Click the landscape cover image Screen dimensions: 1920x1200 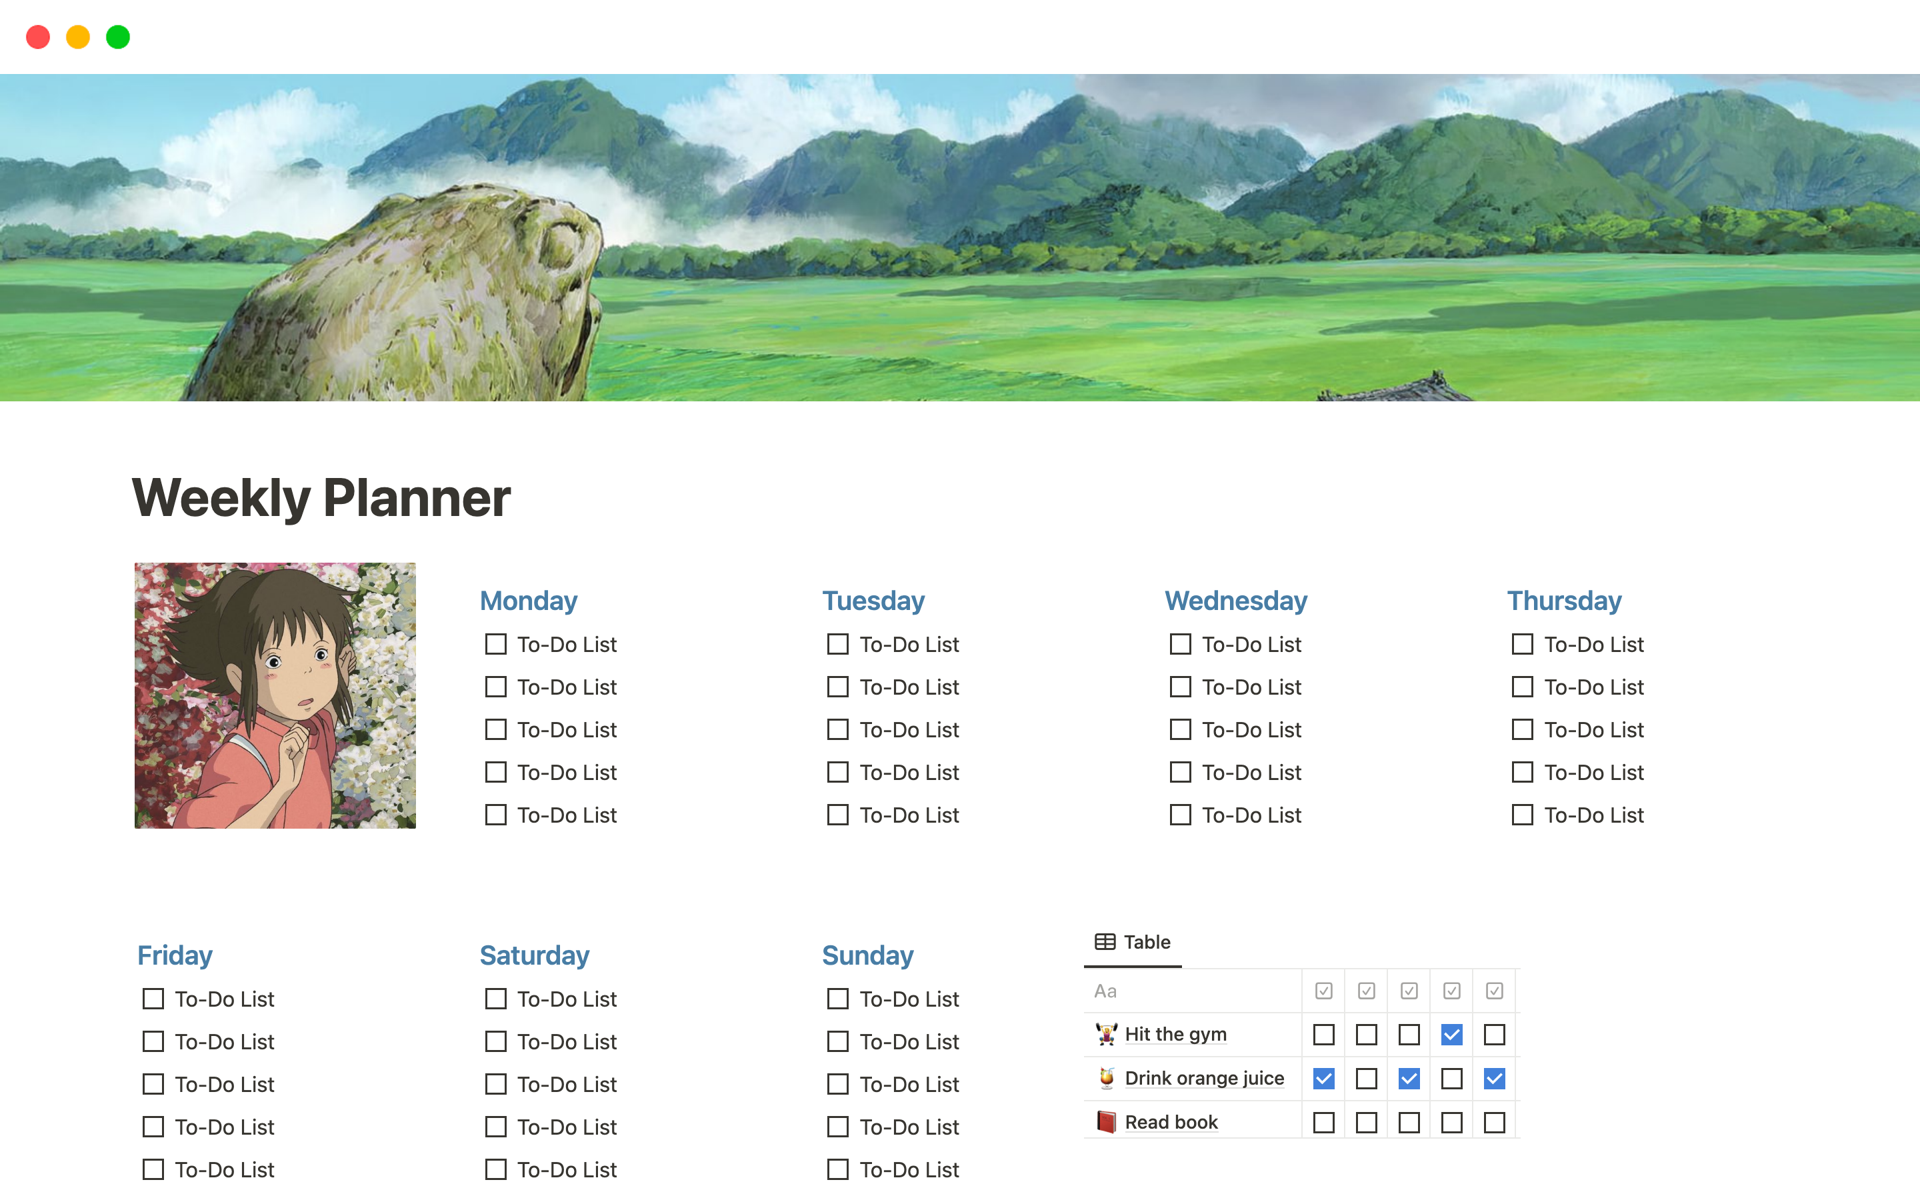(960, 238)
